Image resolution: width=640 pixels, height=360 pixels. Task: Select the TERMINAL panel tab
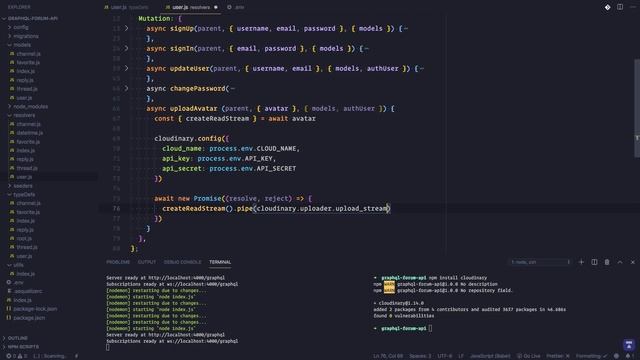point(220,262)
